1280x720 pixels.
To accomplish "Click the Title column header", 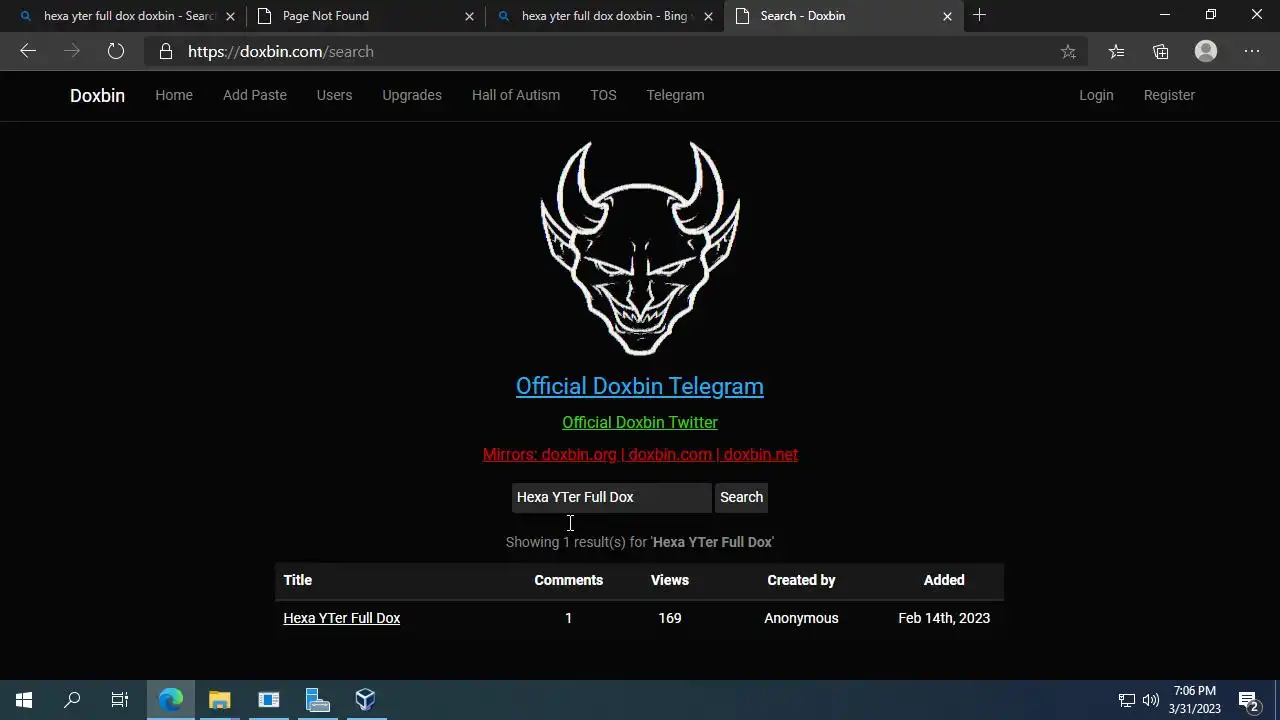I will coord(298,580).
